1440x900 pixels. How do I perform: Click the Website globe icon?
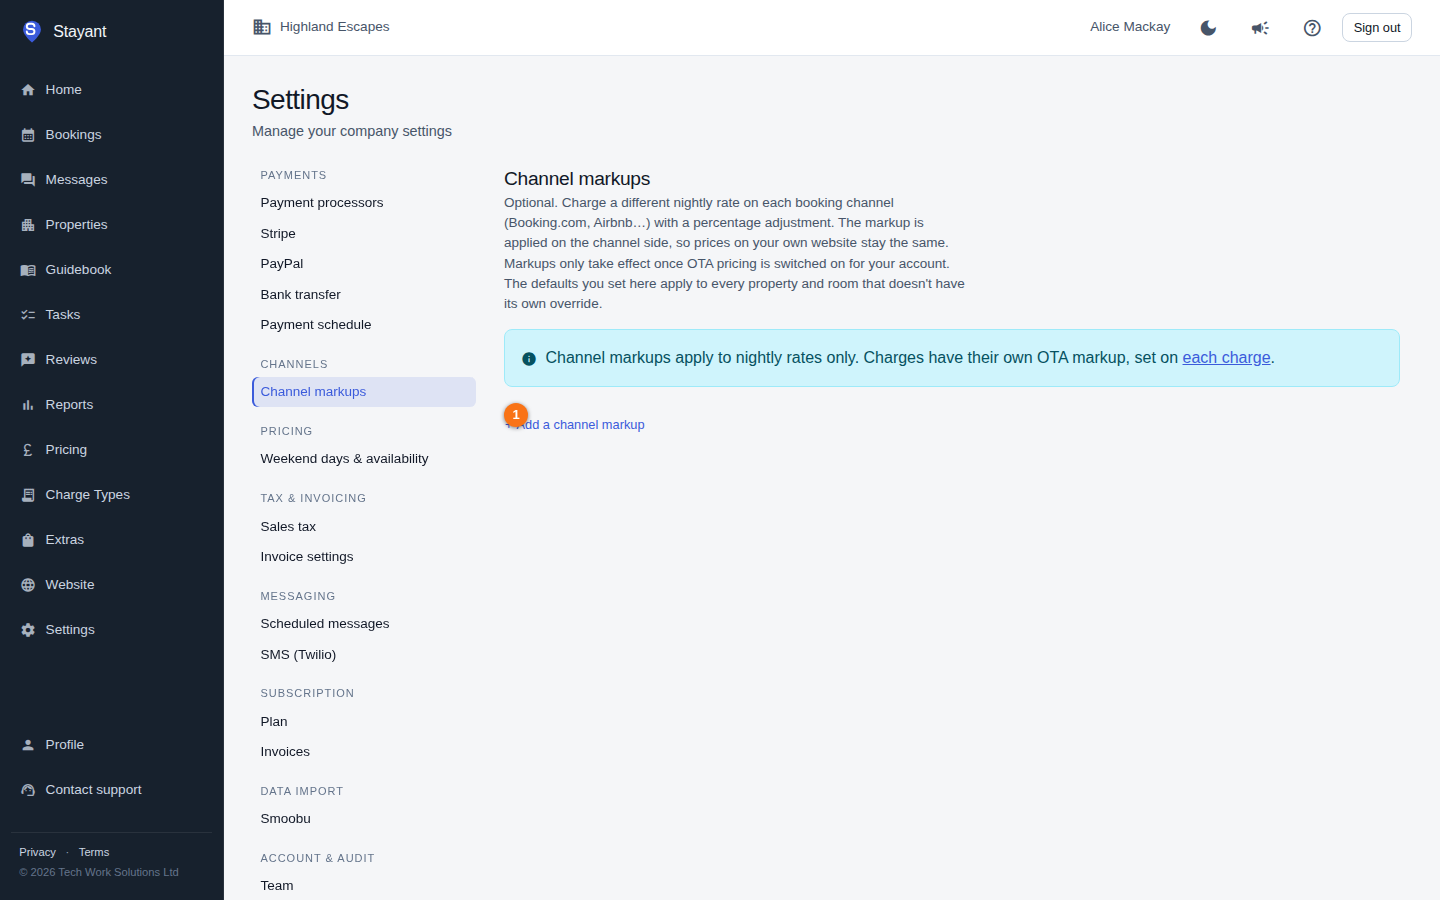pyautogui.click(x=28, y=585)
